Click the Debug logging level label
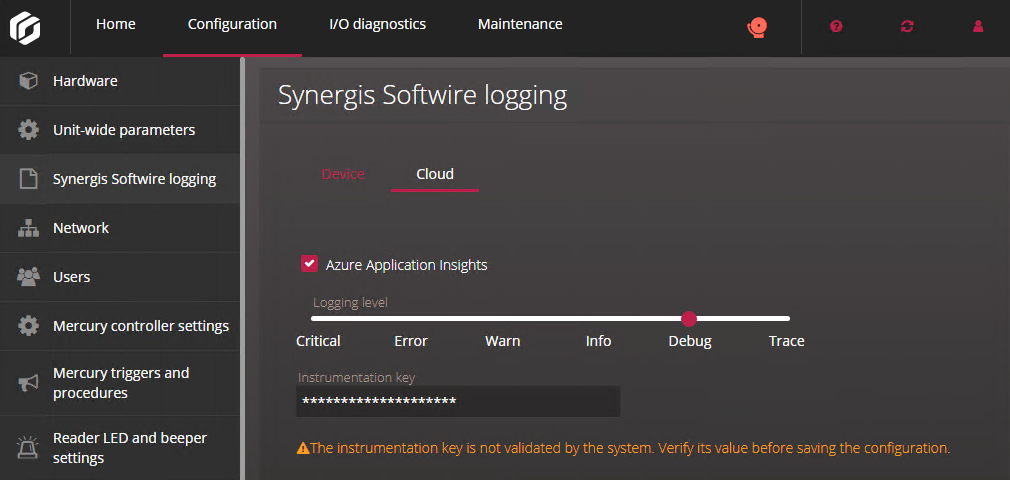The height and width of the screenshot is (480, 1010). [690, 341]
